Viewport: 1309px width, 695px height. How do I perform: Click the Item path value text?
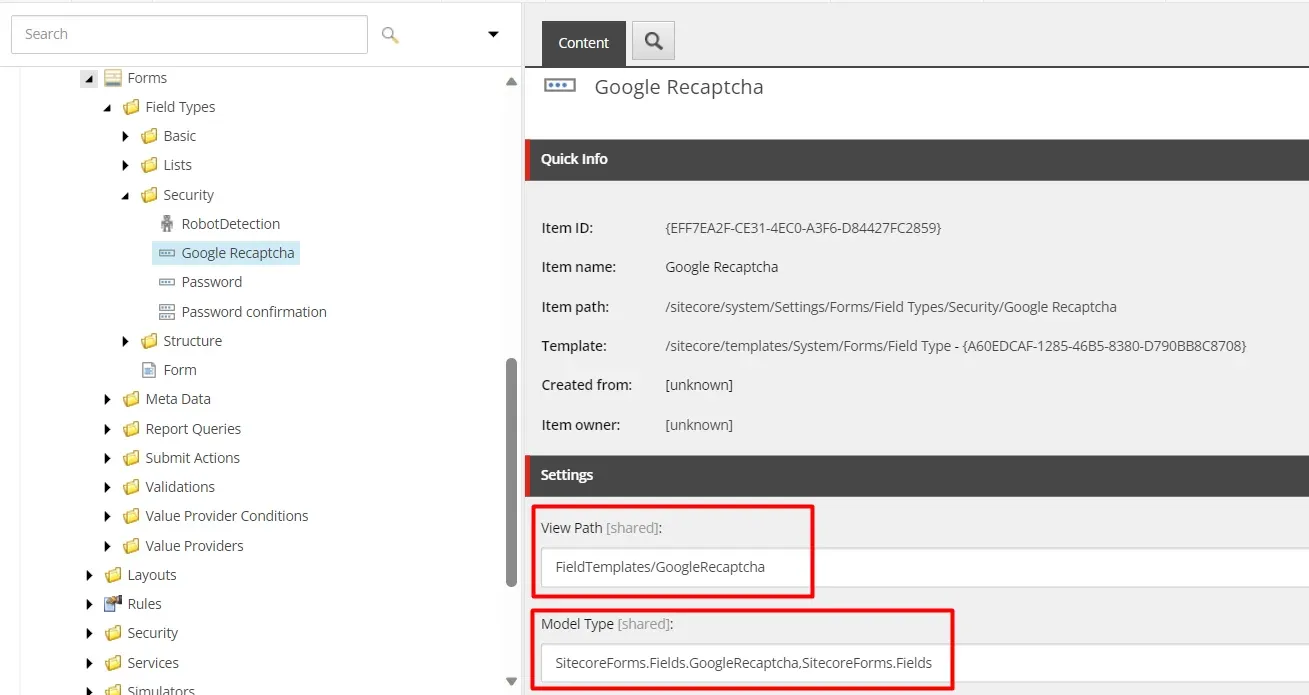[x=891, y=307]
